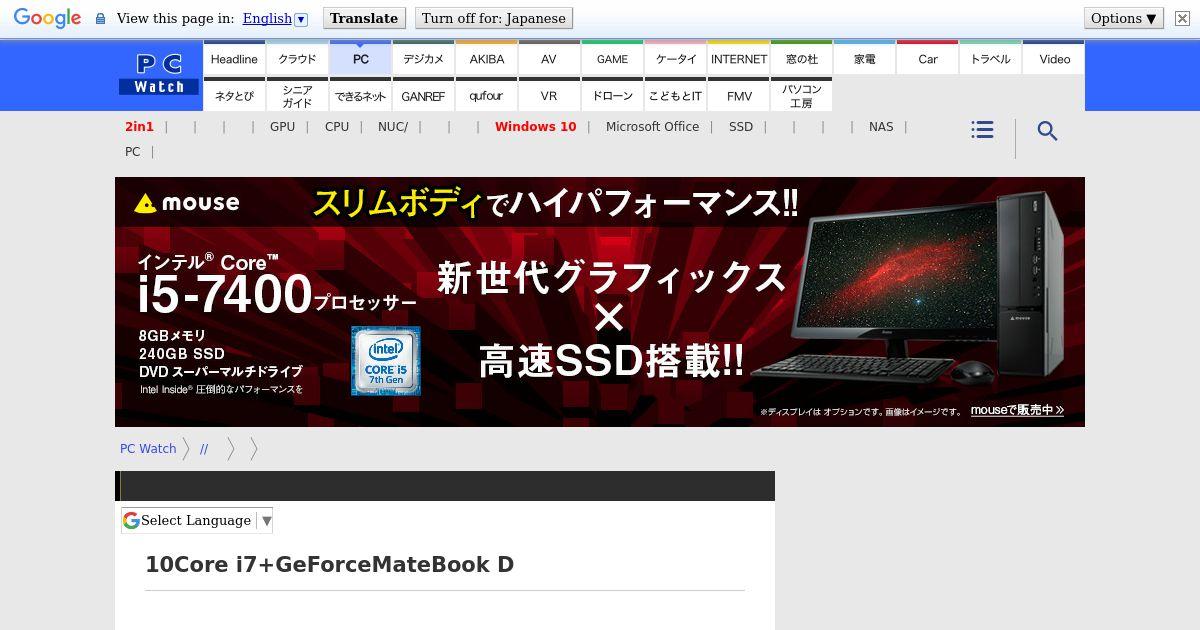Image resolution: width=1200 pixels, height=630 pixels.
Task: Turn off translation for Japanese
Action: pyautogui.click(x=494, y=18)
